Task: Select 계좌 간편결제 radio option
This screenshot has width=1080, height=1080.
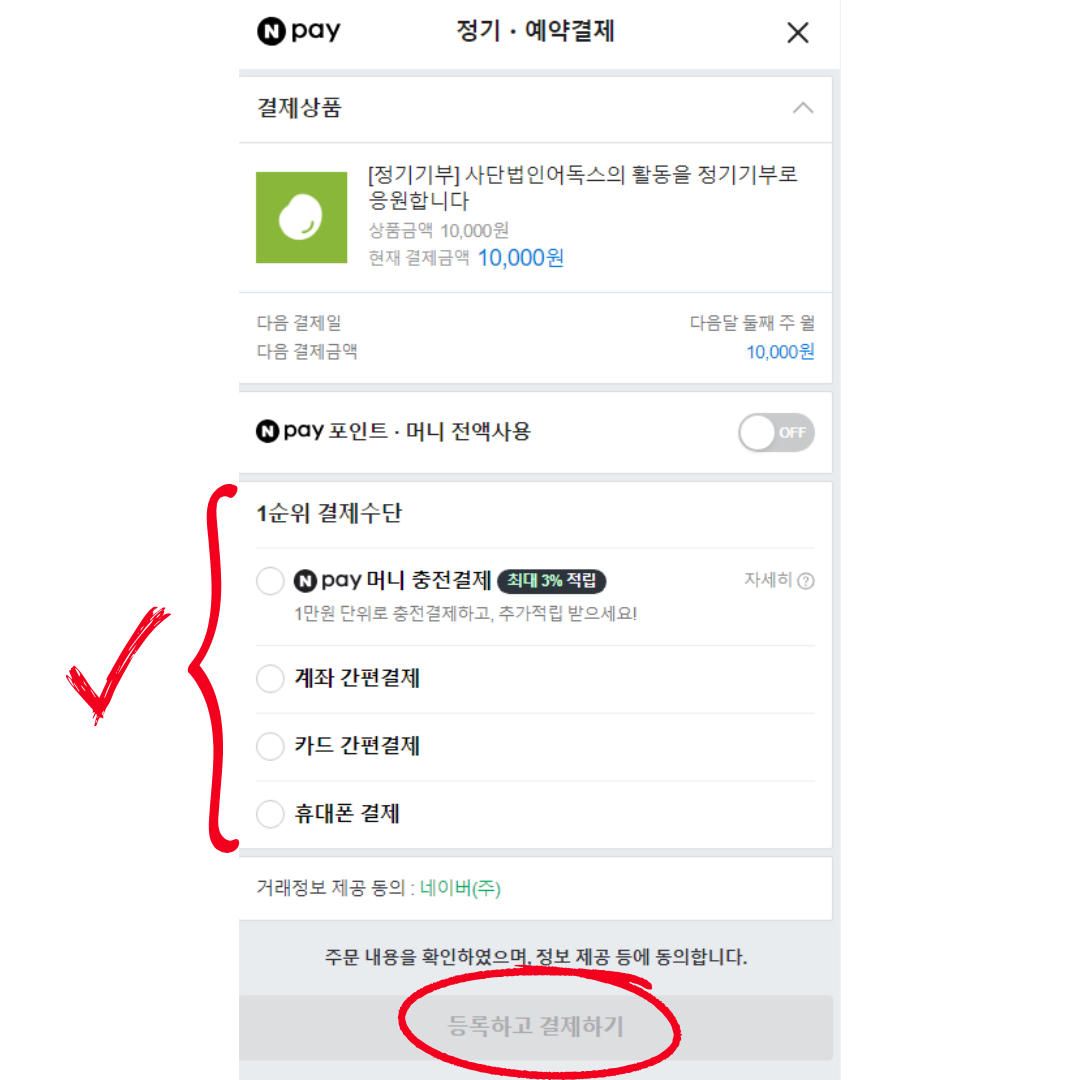Action: click(x=270, y=678)
